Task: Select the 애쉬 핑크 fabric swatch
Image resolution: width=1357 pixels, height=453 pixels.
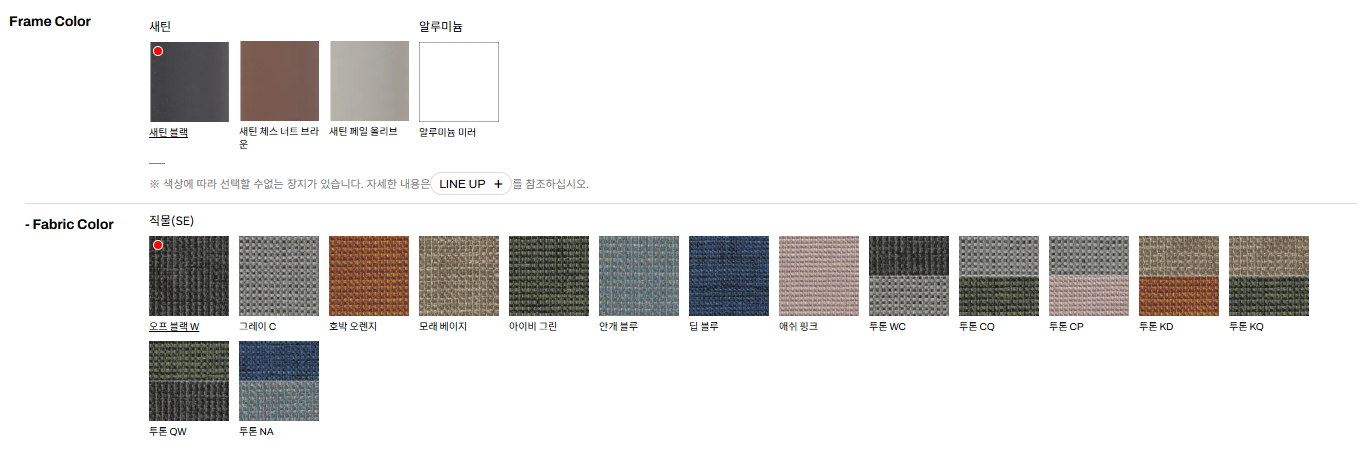Action: (819, 276)
